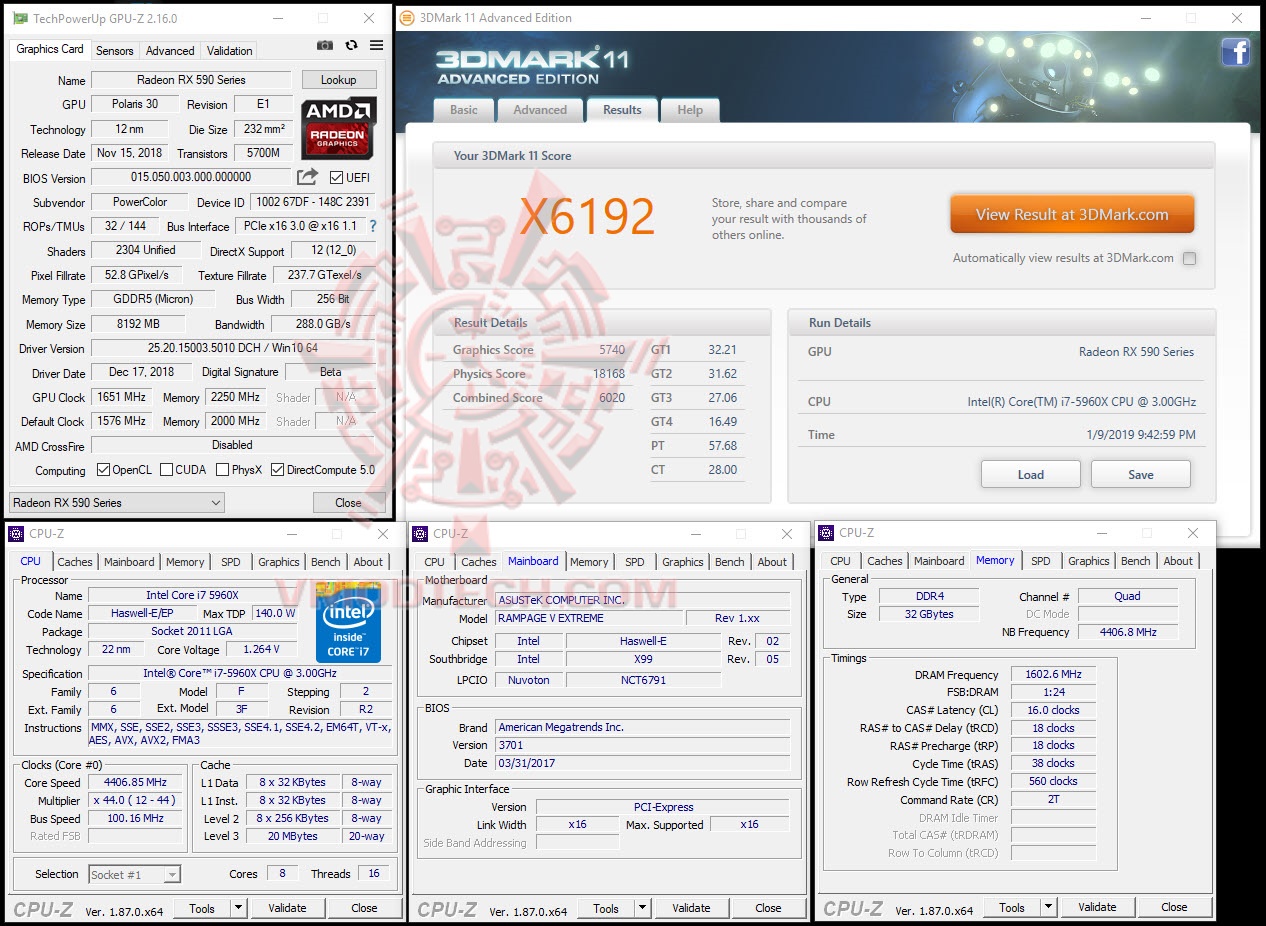The width and height of the screenshot is (1266, 926).
Task: Click the Physics Score 18168 value
Action: (x=609, y=374)
